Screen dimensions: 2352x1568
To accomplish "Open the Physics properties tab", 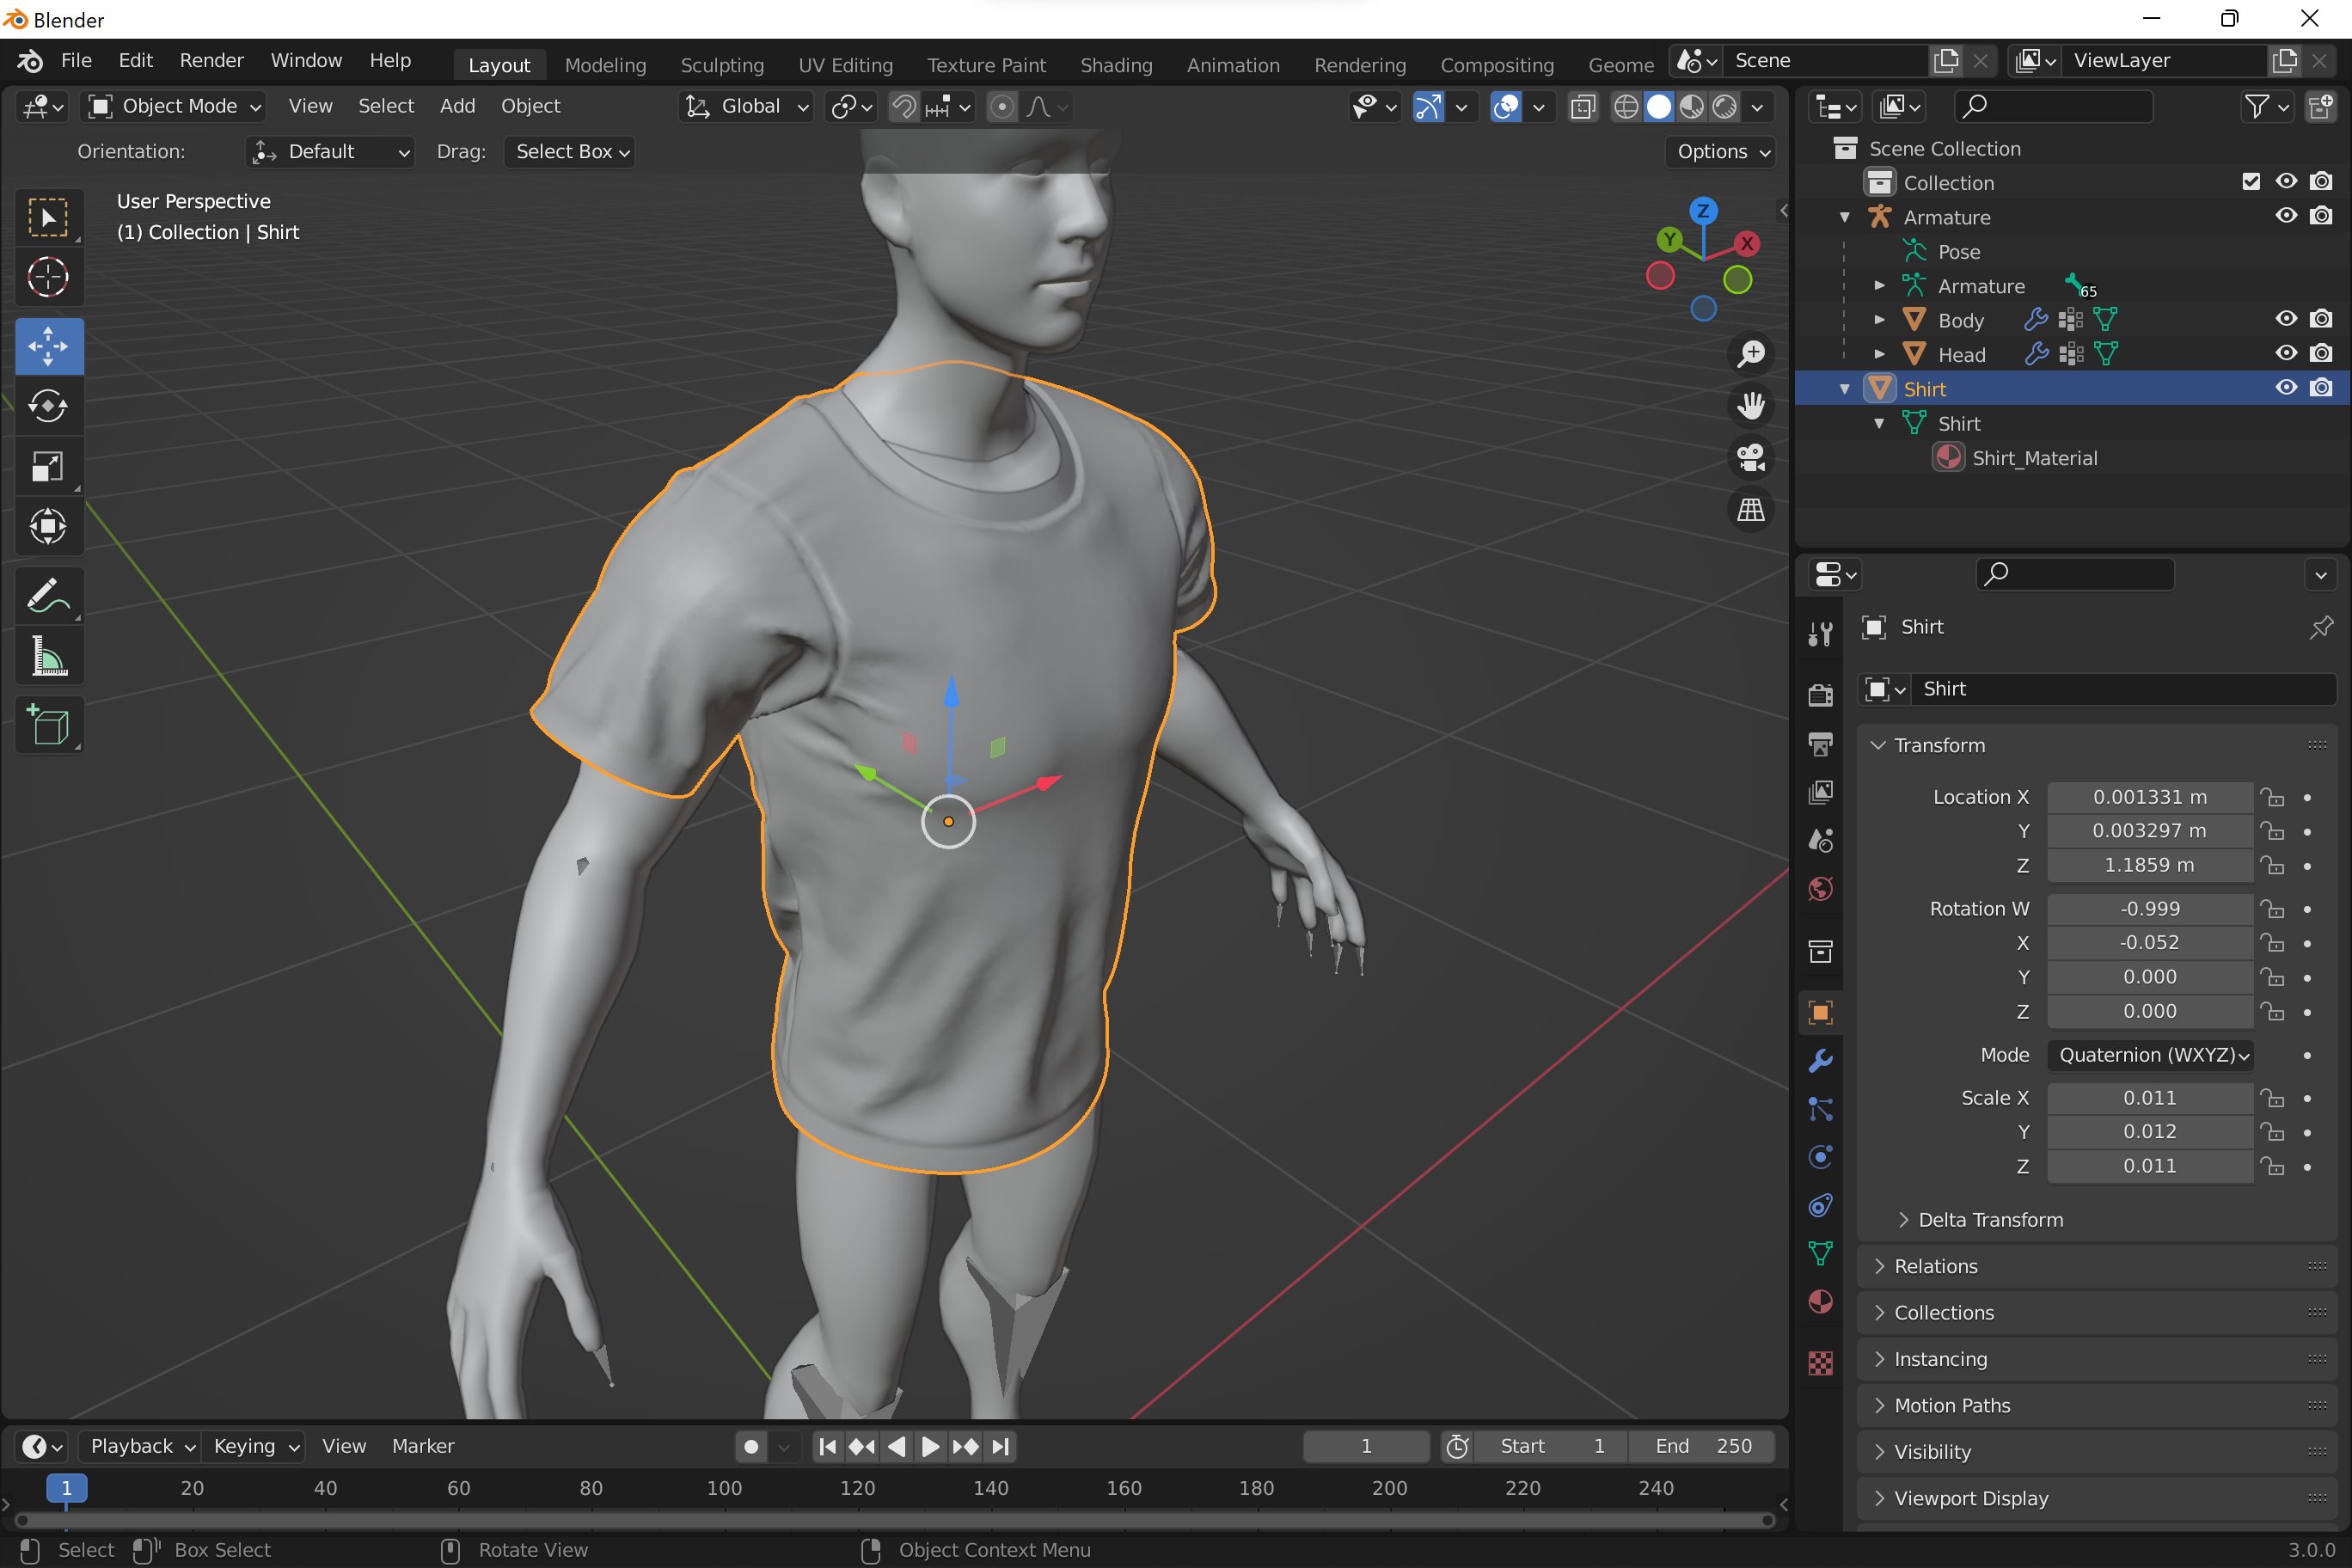I will coord(1820,1157).
